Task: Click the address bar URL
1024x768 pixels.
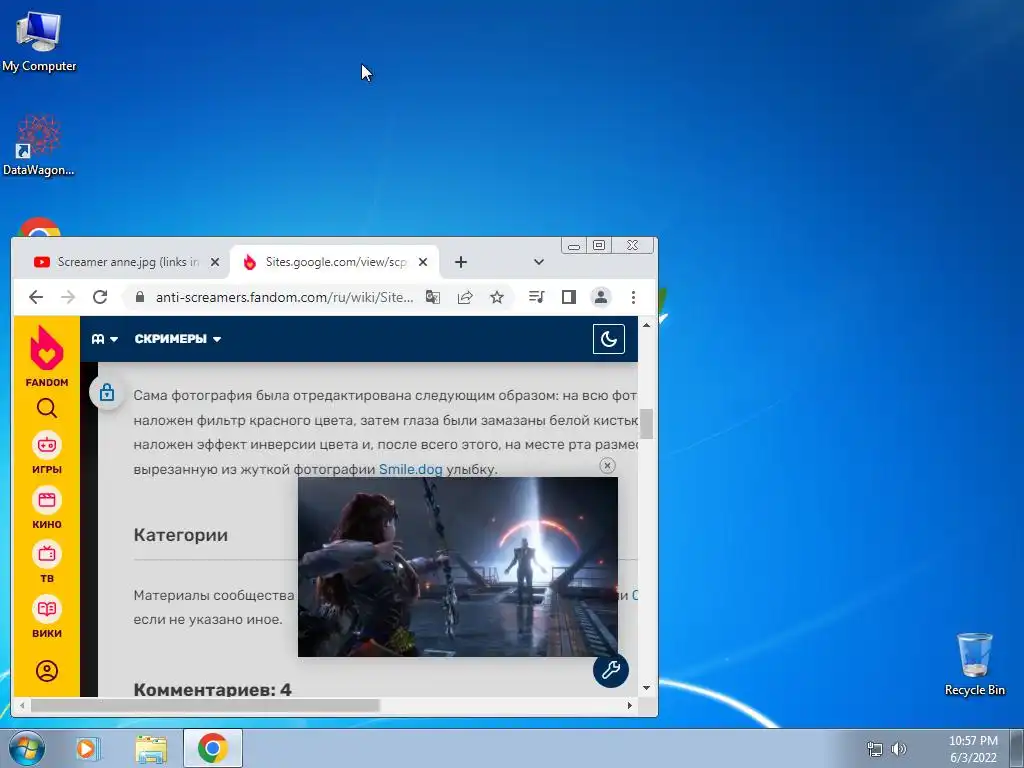Action: click(285, 297)
